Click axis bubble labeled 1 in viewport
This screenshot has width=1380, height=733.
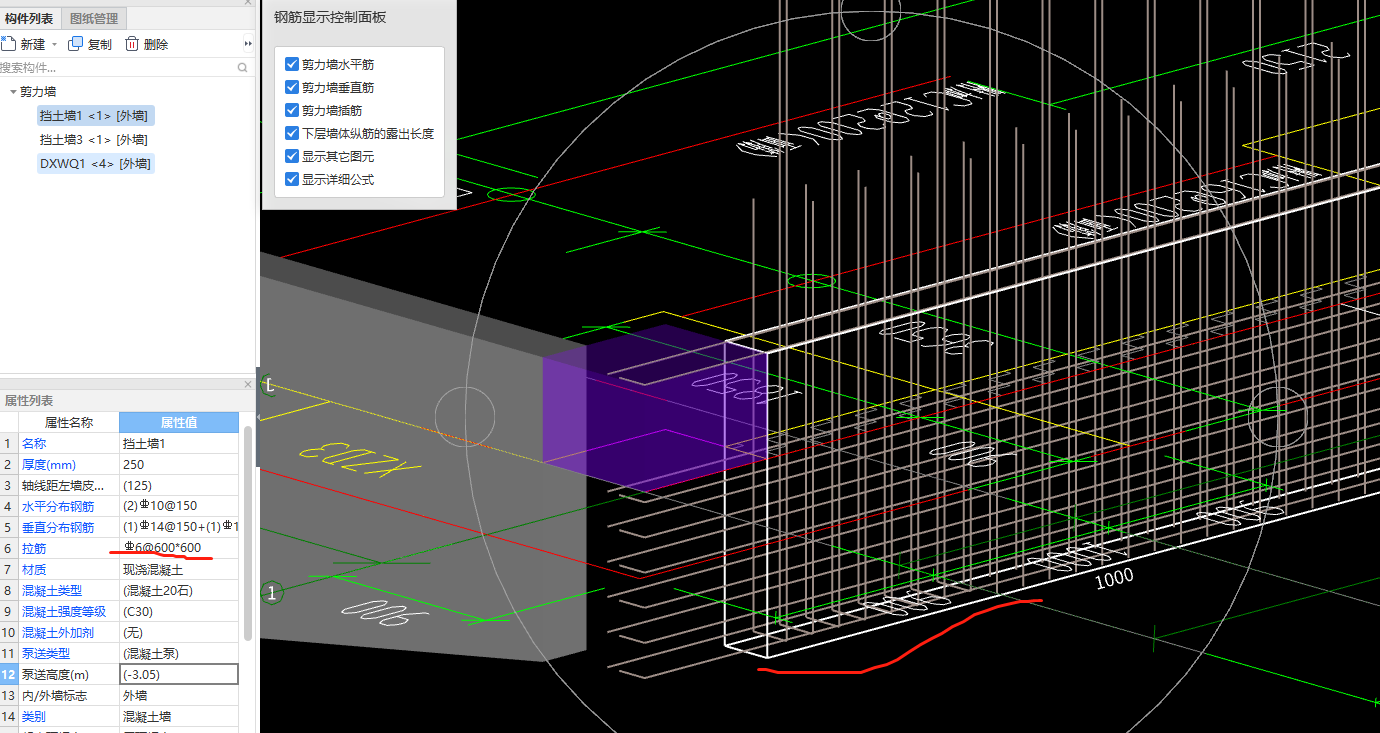[x=271, y=593]
